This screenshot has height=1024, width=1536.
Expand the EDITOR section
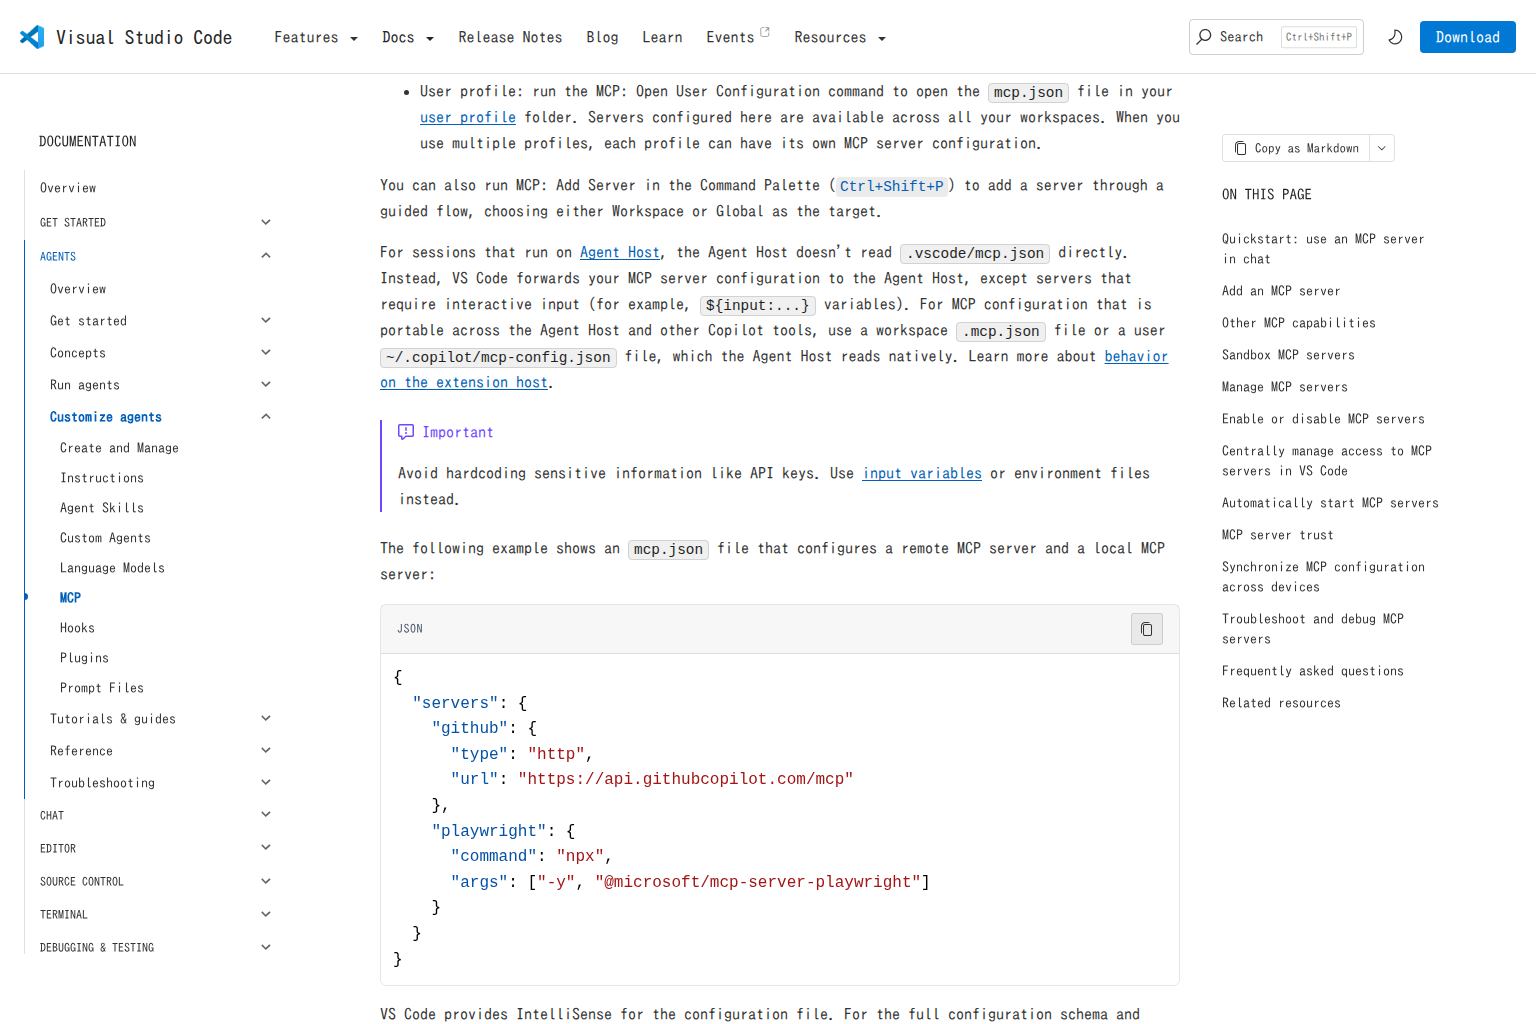pos(266,847)
